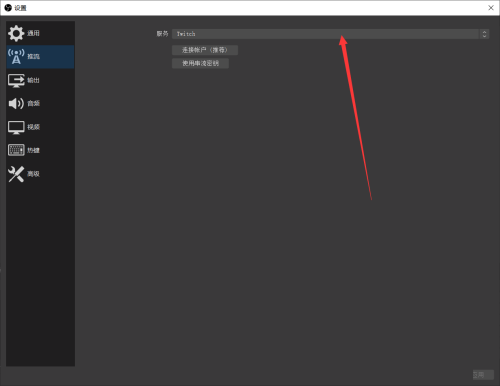Click the 服务 label text
This screenshot has width=500, height=386.
162,34
